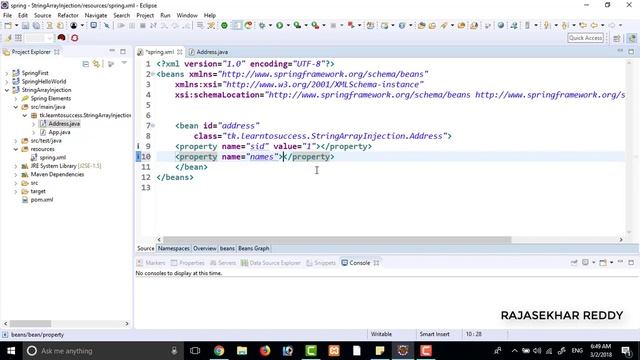Click the Save toolbar icon
The height and width of the screenshot is (360, 640).
pyautogui.click(x=25, y=26)
